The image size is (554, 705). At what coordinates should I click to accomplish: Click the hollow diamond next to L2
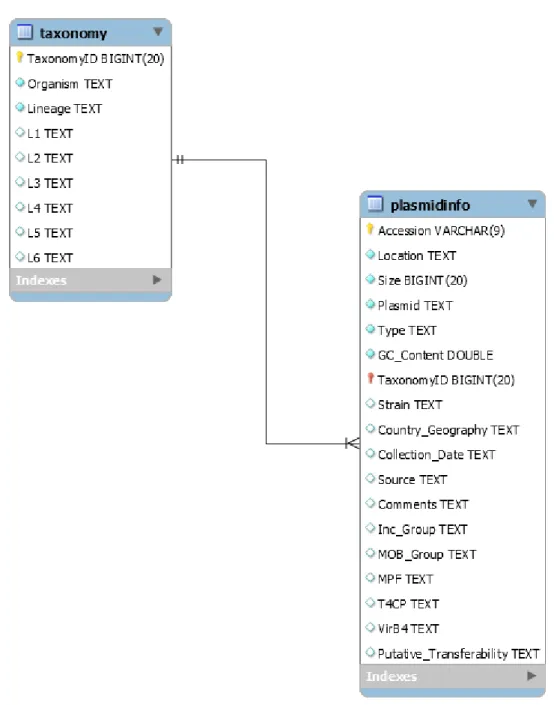point(20,157)
